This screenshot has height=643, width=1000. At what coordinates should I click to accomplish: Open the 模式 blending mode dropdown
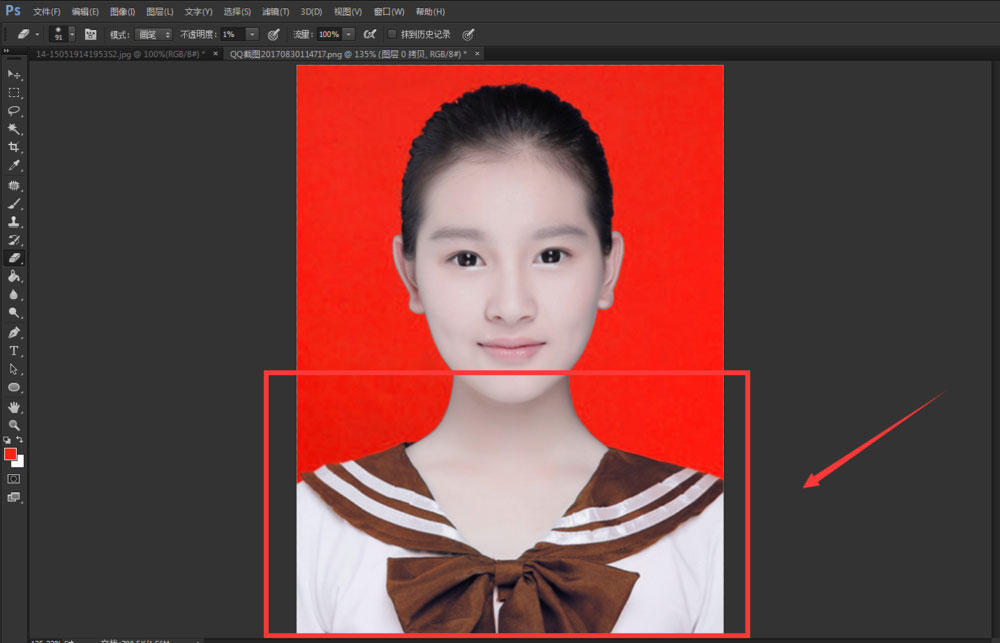153,33
